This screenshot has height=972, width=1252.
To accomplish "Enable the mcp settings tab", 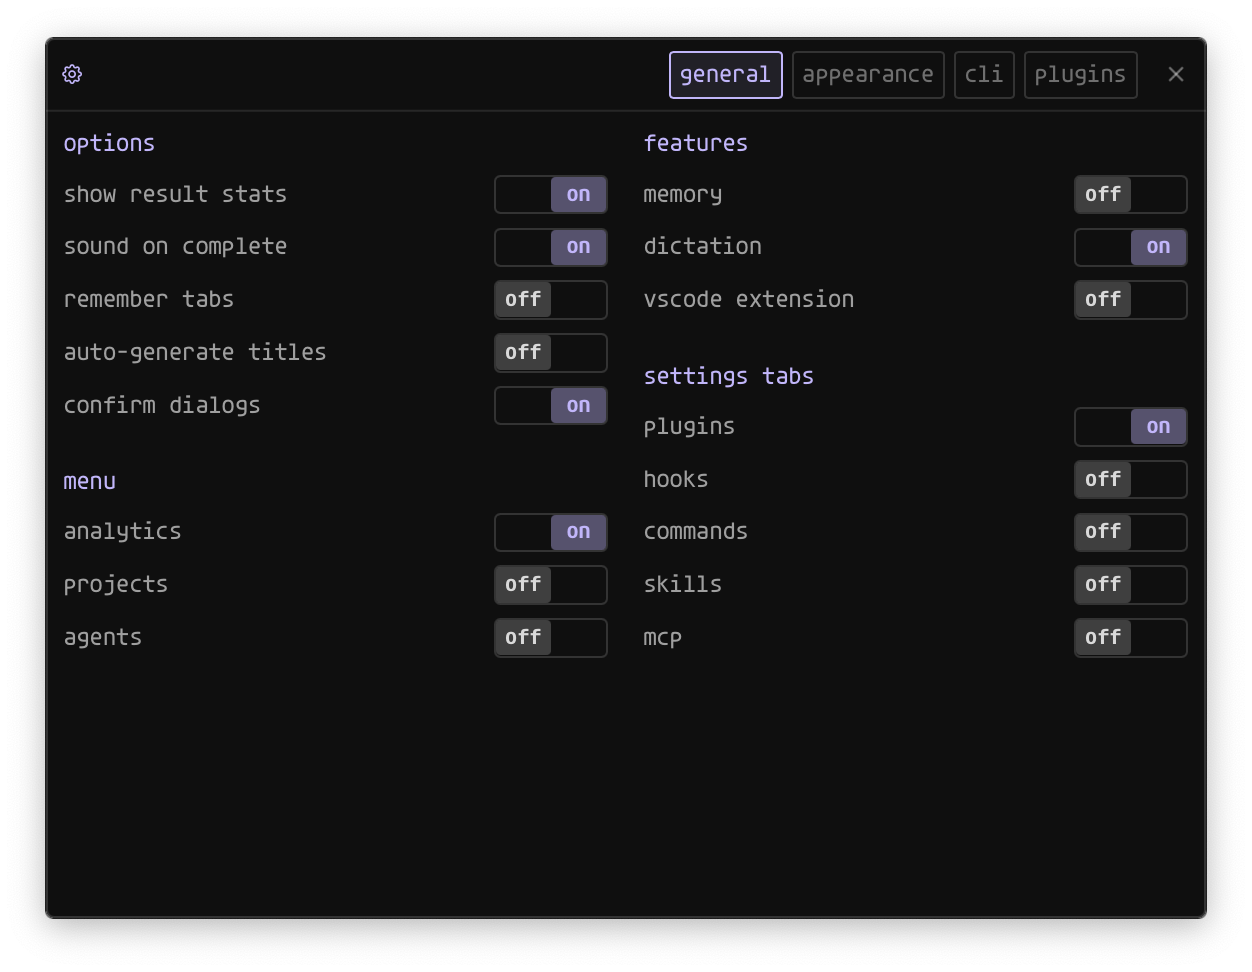I will tap(1130, 637).
